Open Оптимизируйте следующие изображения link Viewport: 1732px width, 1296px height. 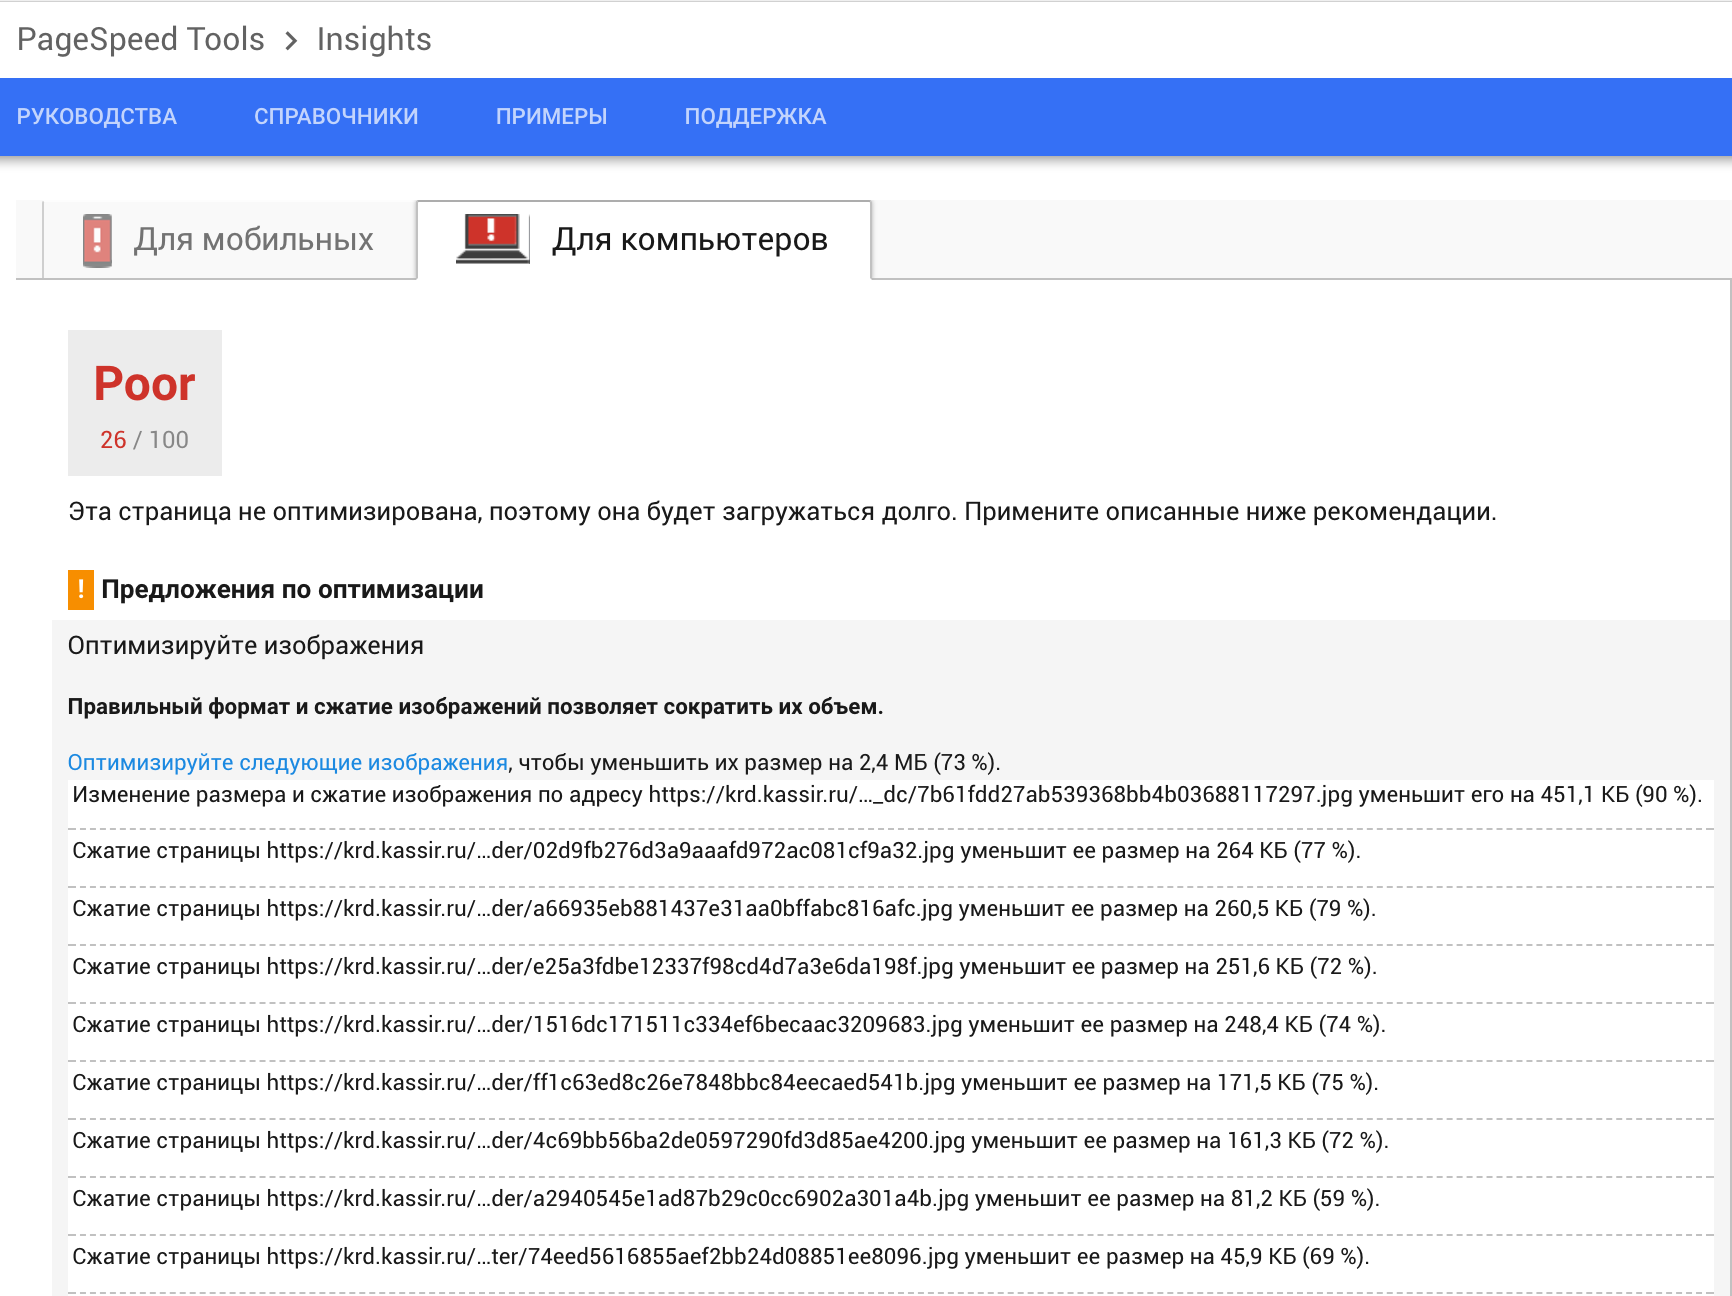tap(288, 762)
